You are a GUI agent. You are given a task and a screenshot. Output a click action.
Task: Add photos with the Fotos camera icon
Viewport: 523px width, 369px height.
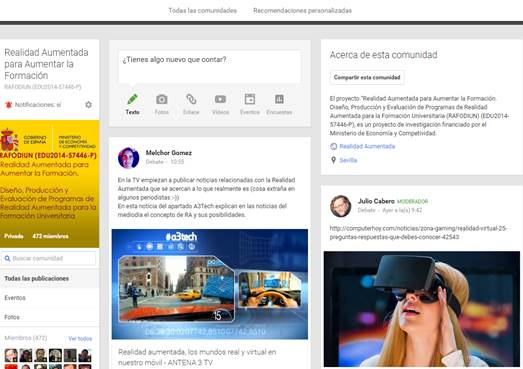point(162,99)
